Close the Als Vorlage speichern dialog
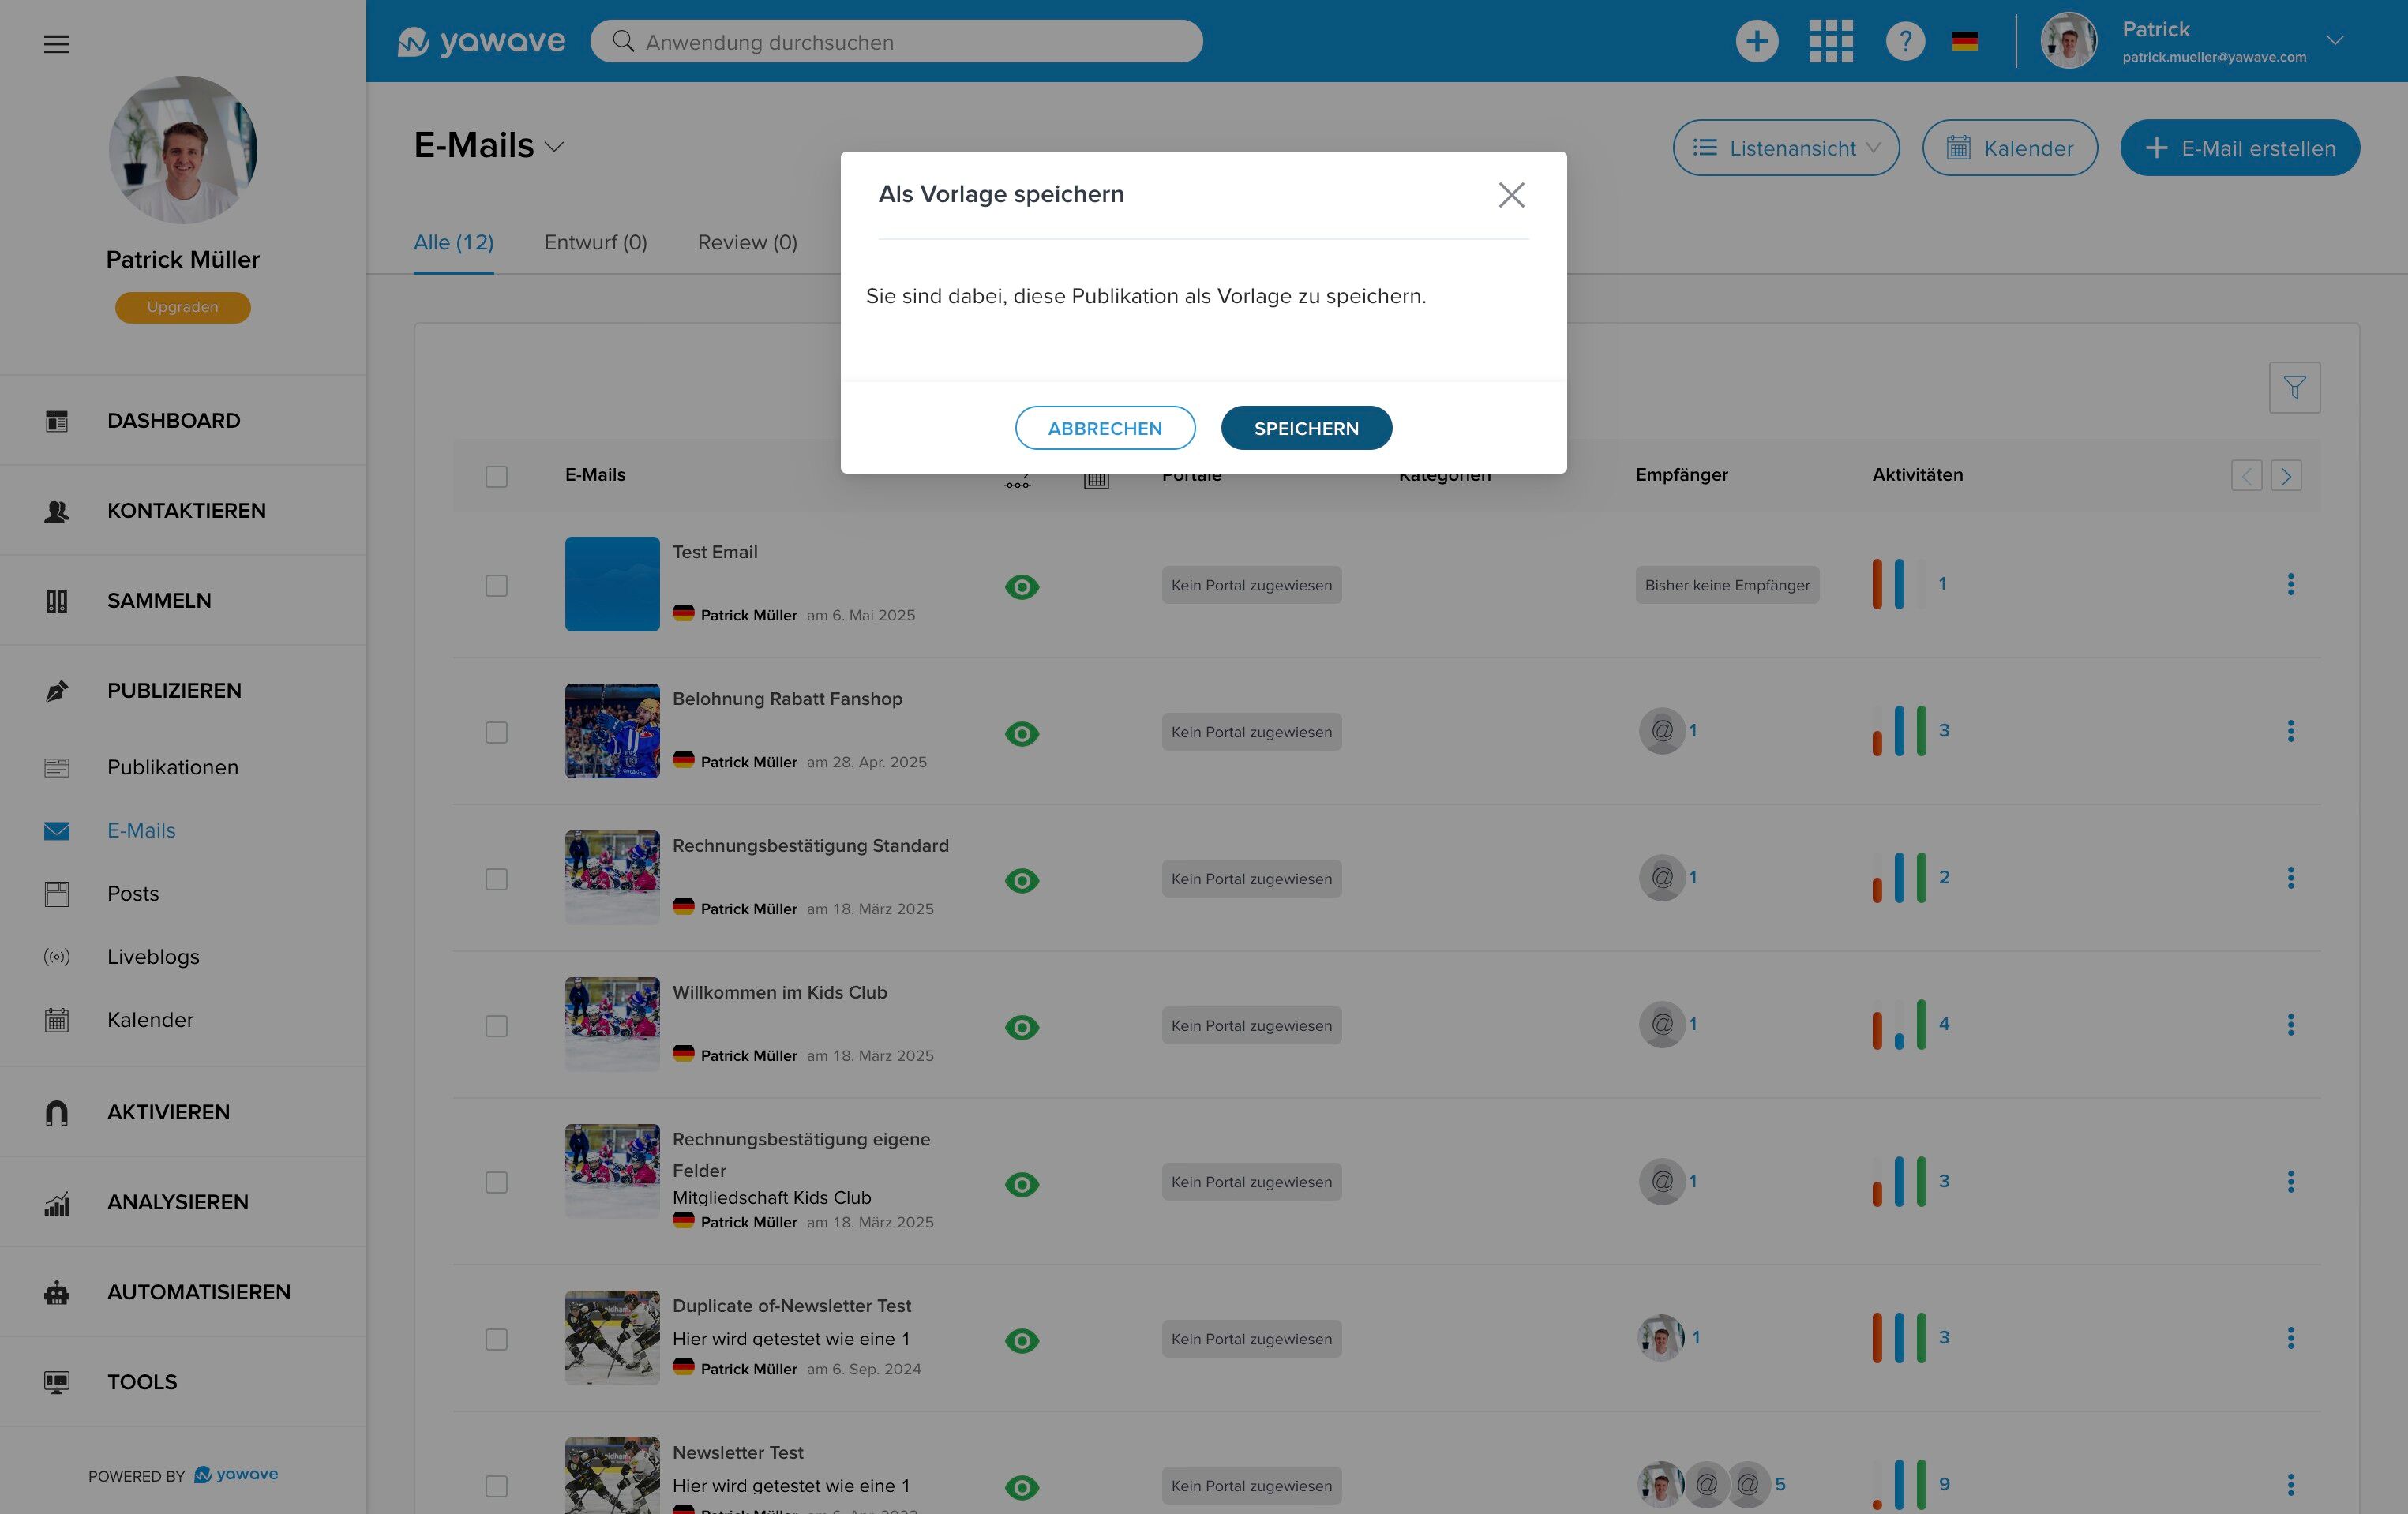 point(1511,195)
